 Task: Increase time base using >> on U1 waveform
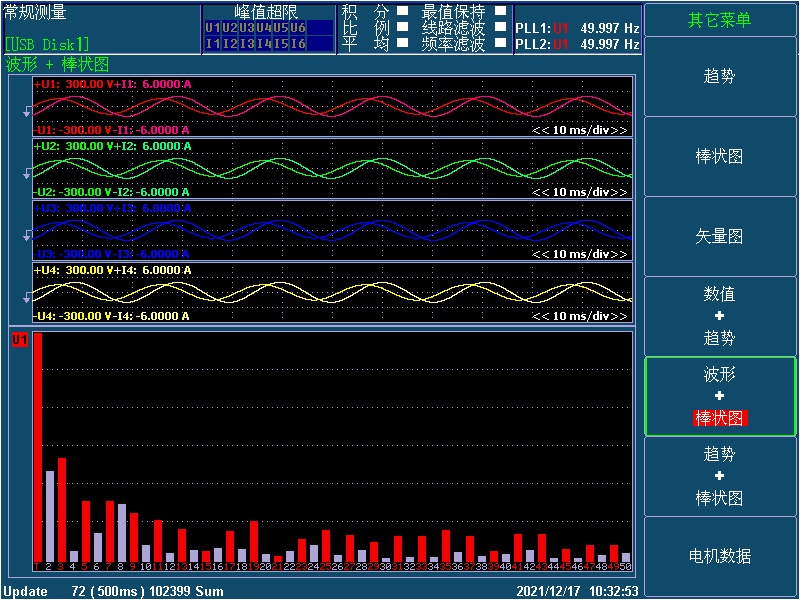click(x=620, y=130)
